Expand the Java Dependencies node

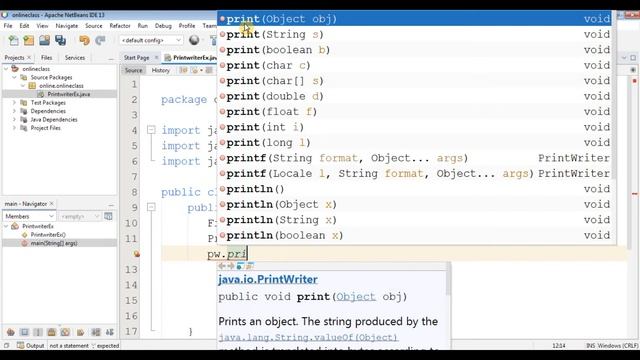tap(14, 120)
